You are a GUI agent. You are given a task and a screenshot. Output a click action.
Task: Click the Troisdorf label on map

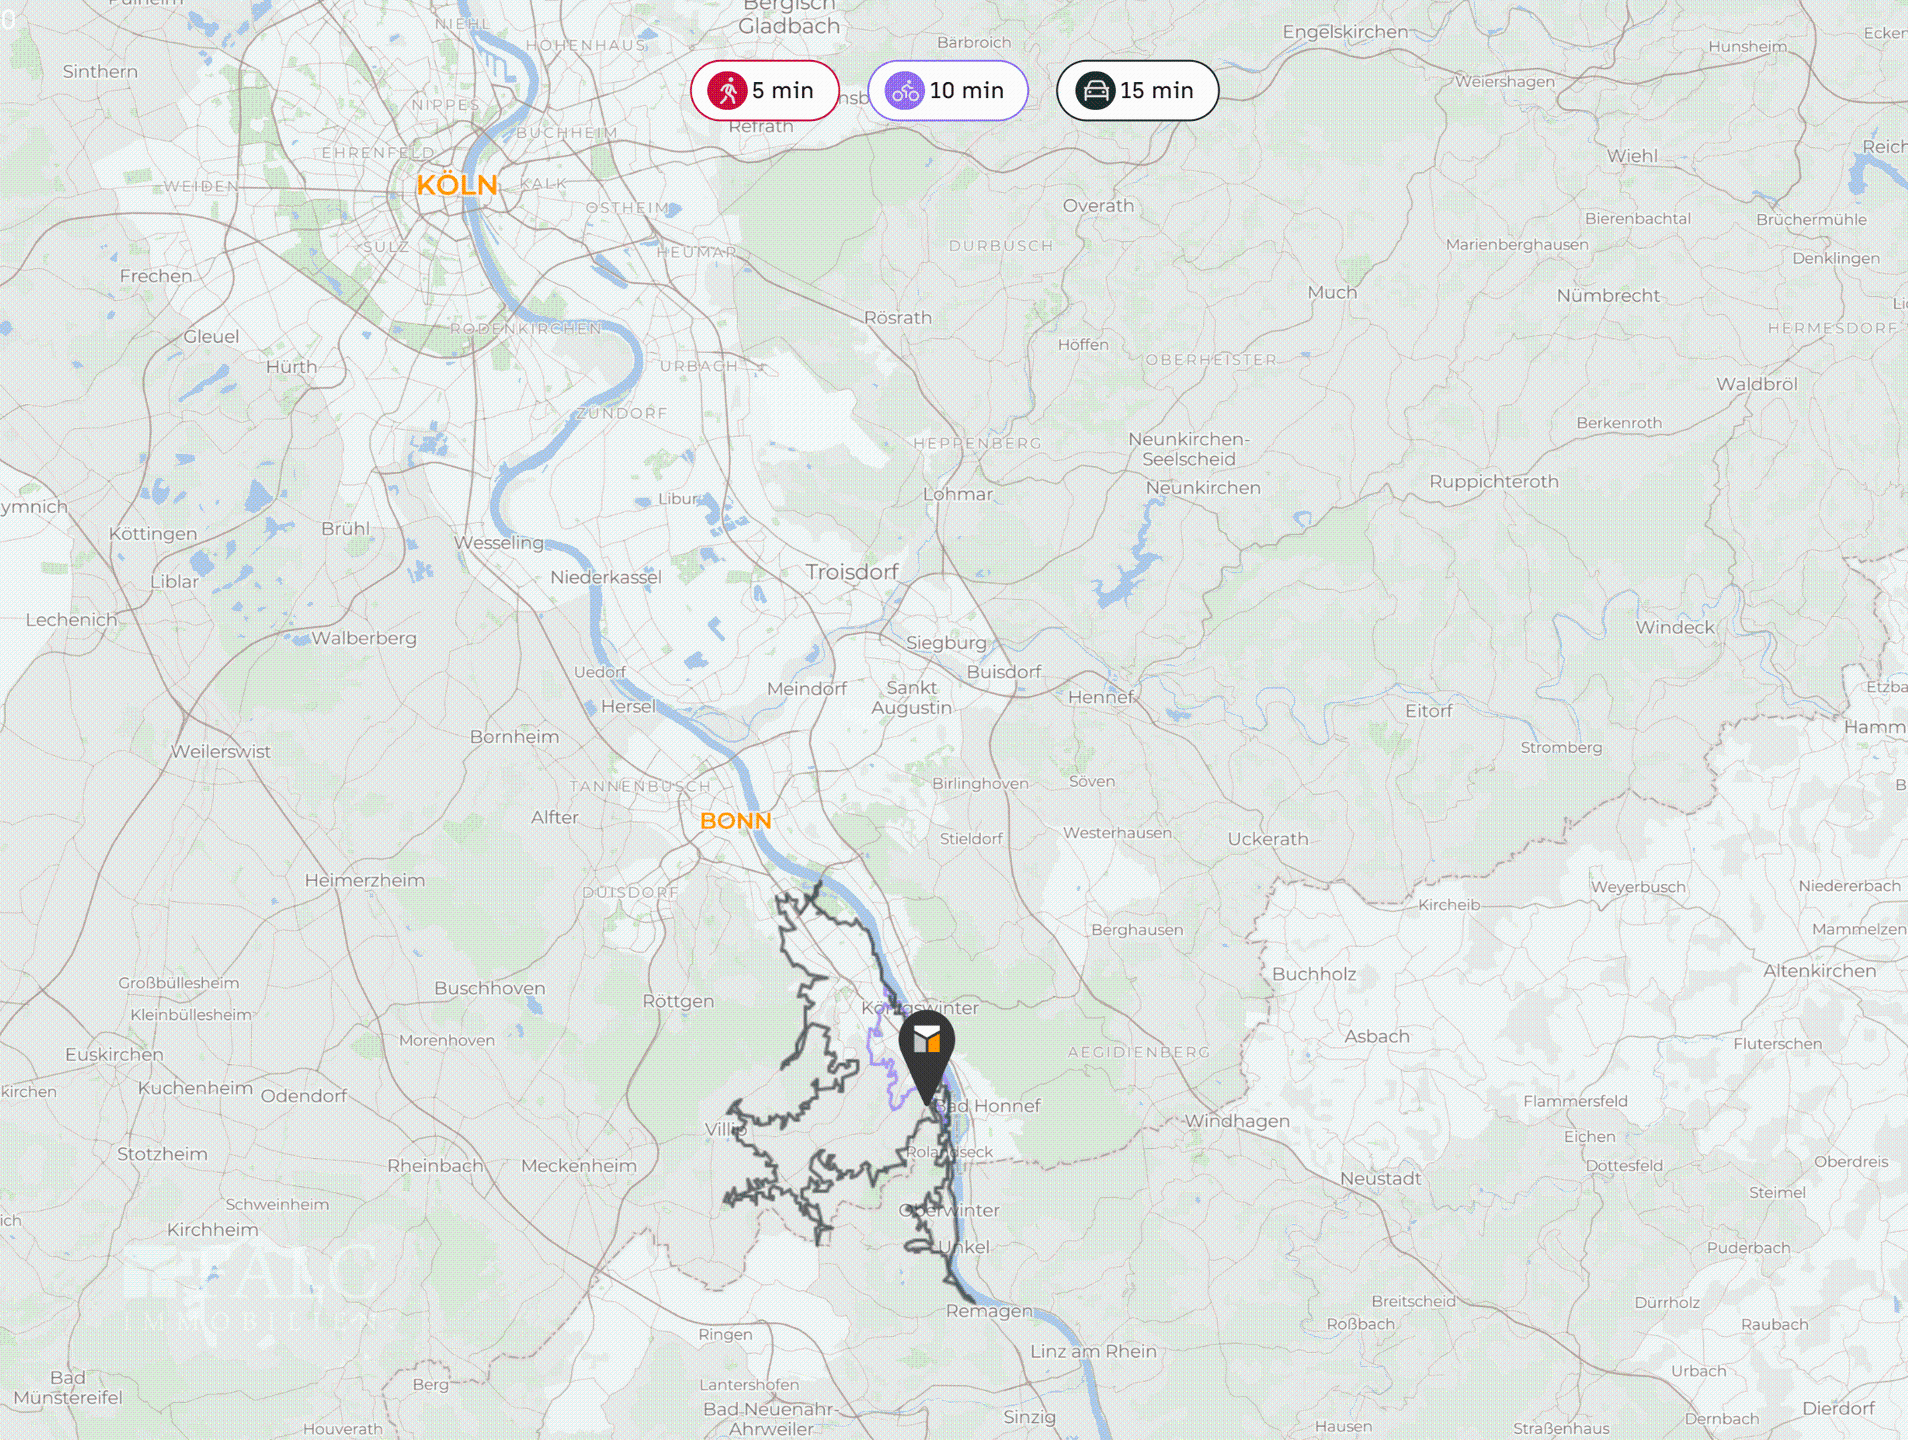pyautogui.click(x=852, y=572)
